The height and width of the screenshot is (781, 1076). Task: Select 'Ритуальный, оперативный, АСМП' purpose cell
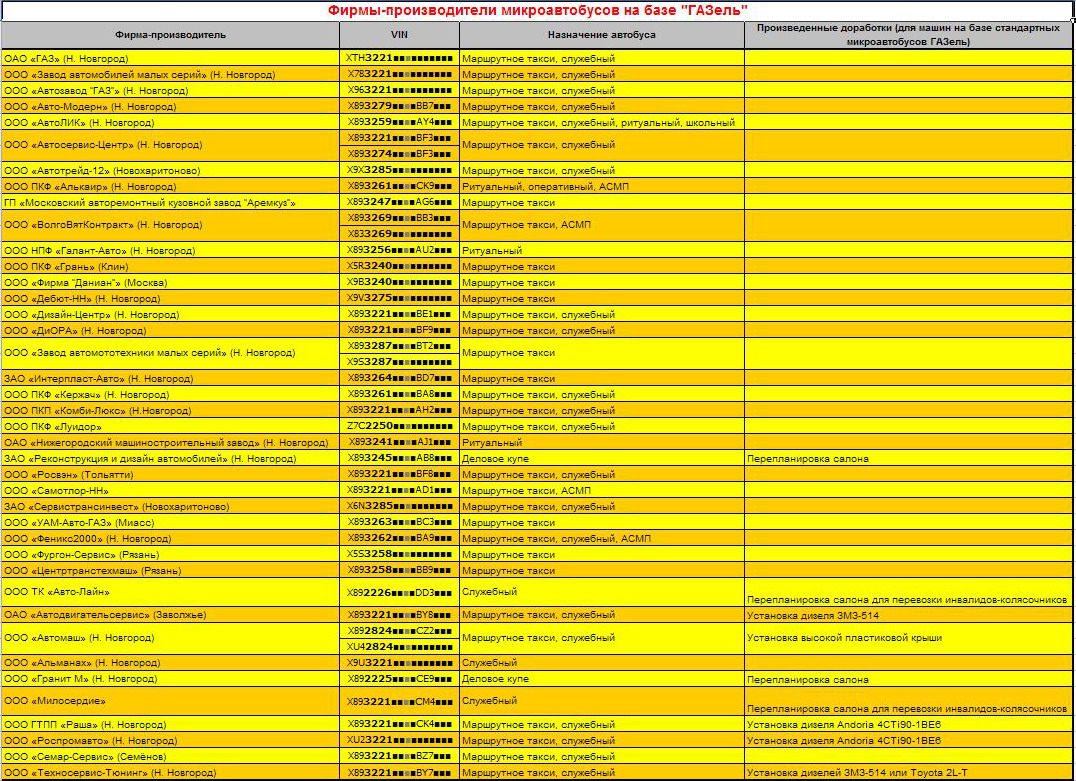[602, 186]
